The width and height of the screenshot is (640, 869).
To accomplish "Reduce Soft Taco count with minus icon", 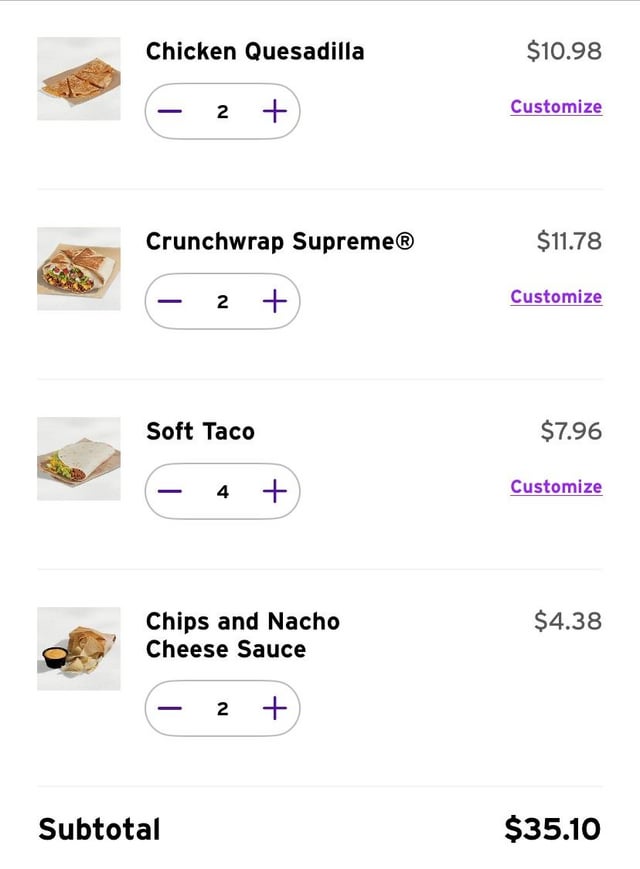I will point(170,491).
